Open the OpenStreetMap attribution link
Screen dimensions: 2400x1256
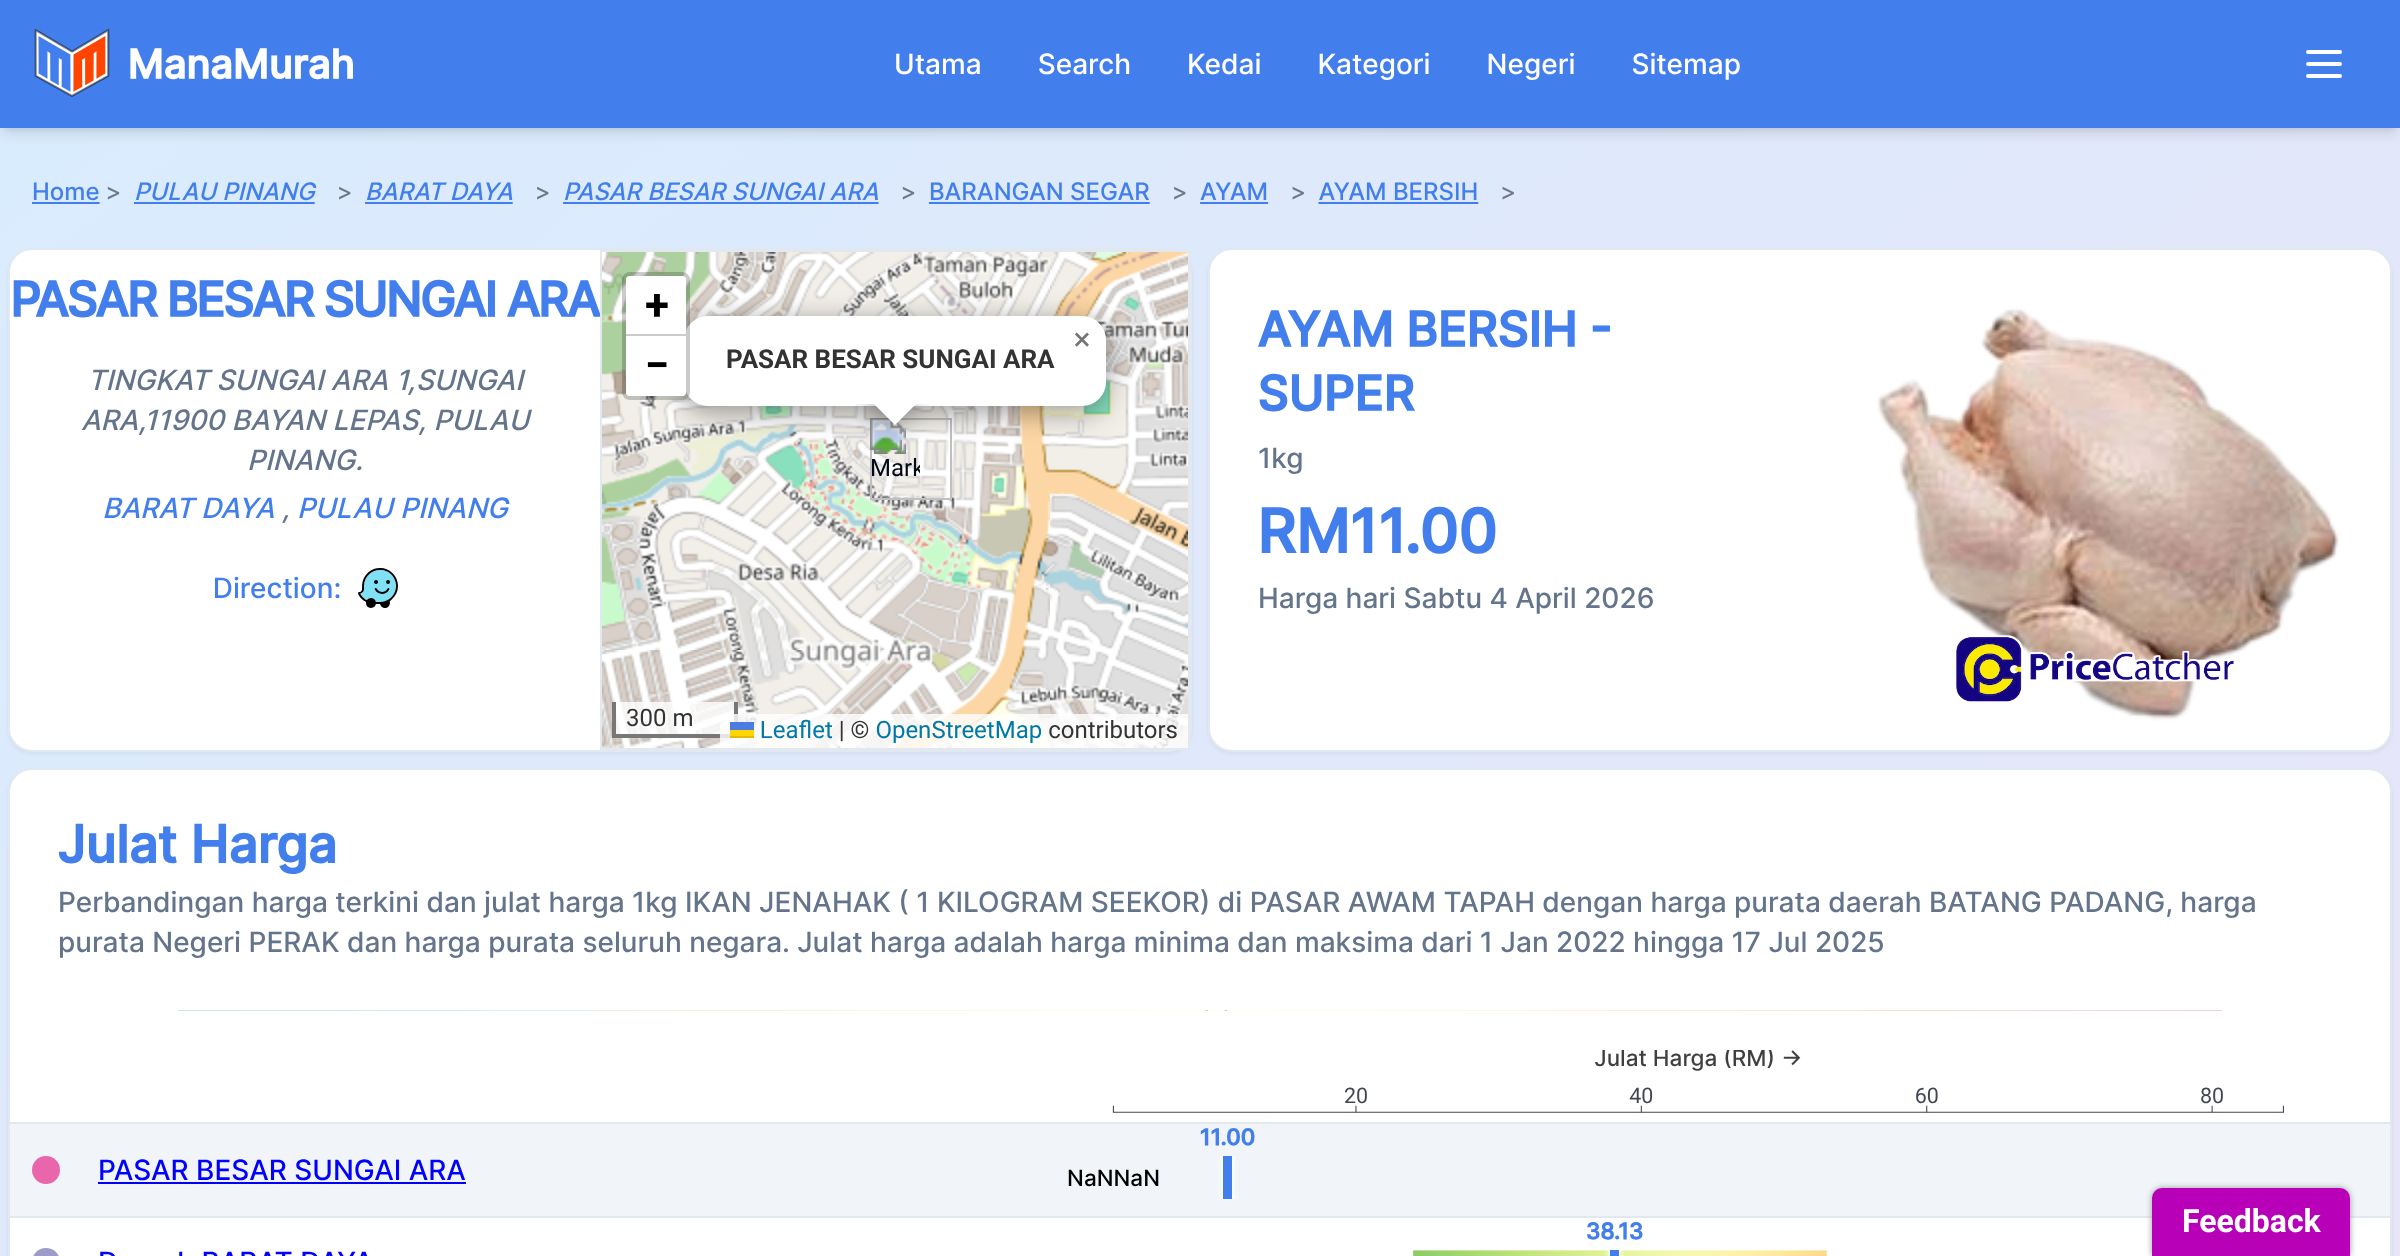tap(958, 730)
